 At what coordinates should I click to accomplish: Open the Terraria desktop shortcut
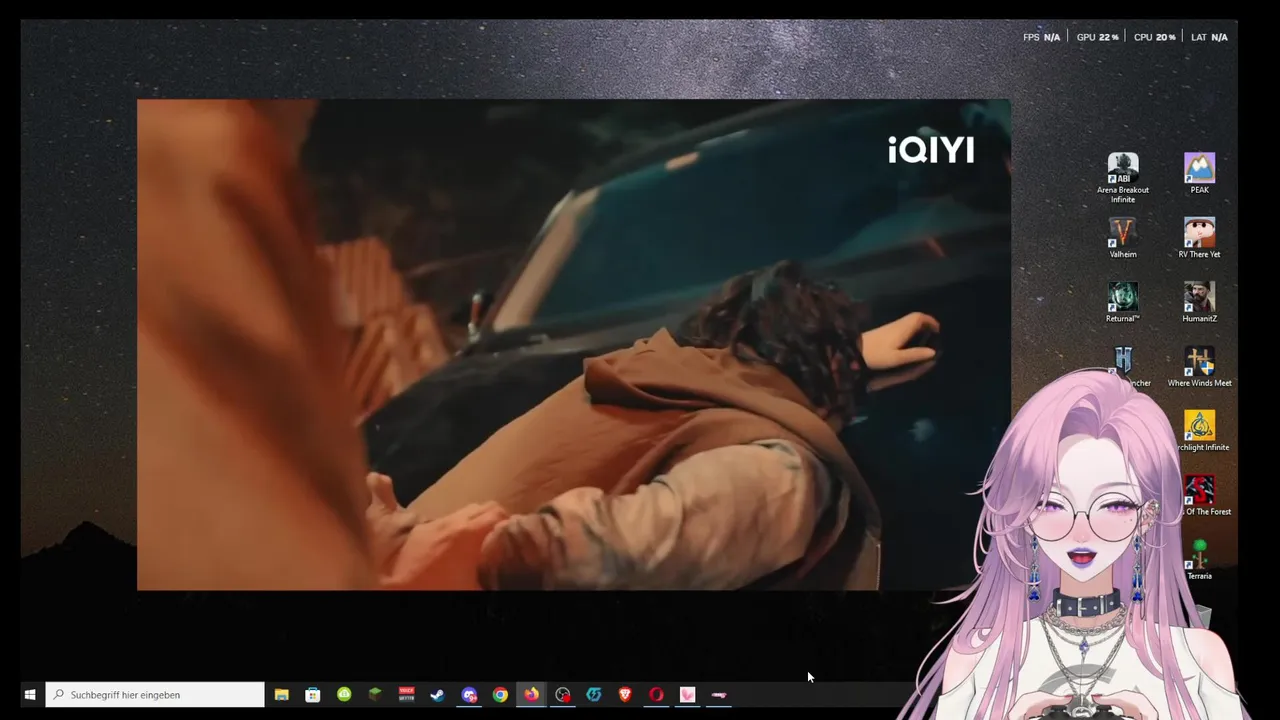[1199, 560]
